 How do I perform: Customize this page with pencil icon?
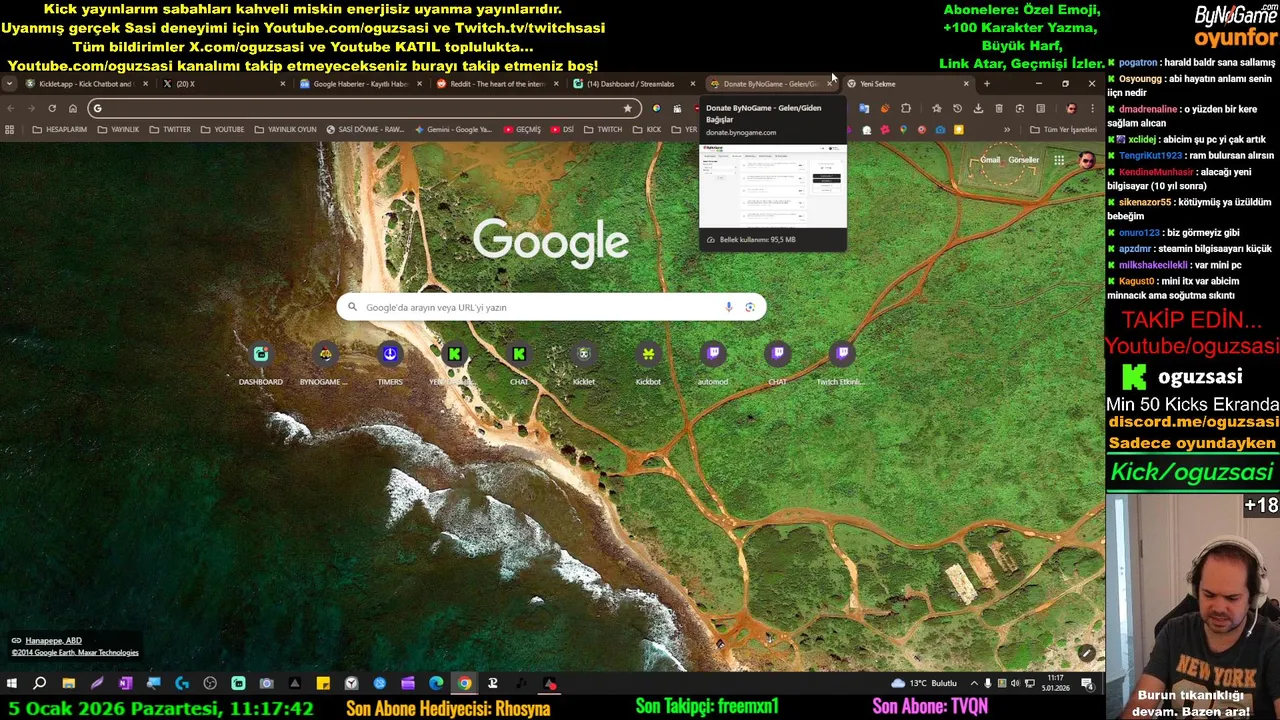[x=1086, y=653]
